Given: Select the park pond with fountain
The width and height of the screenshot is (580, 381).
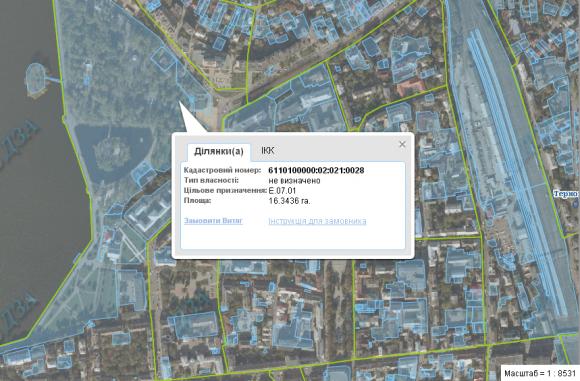Looking at the screenshot, I should pyautogui.click(x=113, y=151).
